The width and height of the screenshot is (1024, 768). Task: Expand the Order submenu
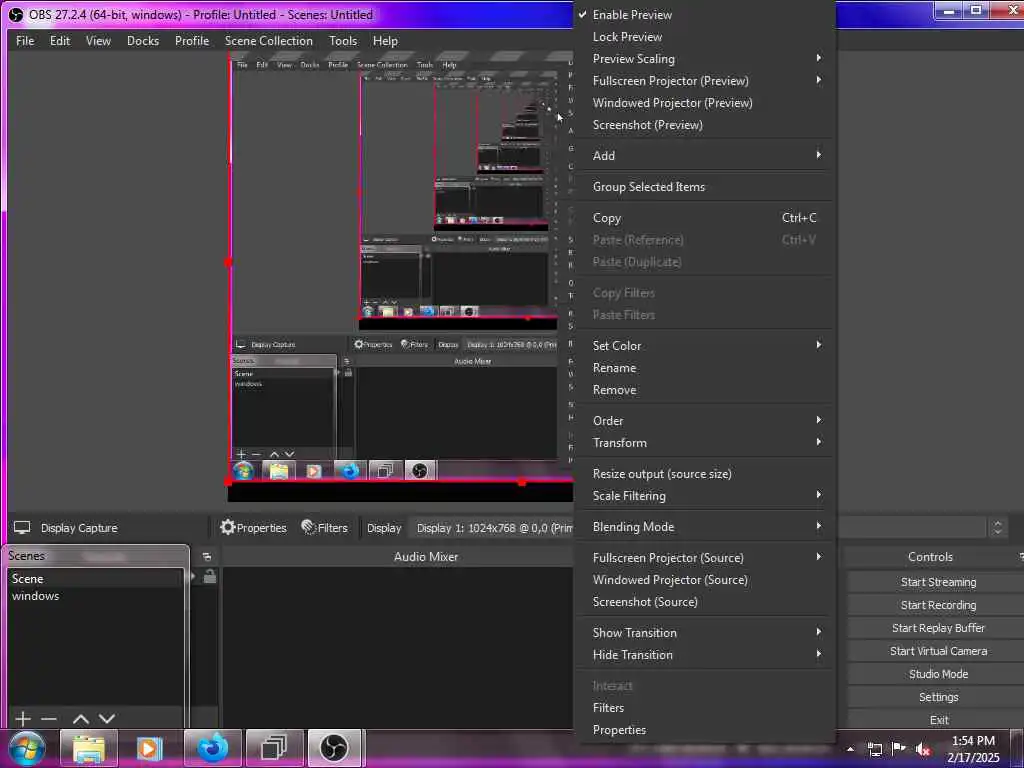tap(704, 421)
